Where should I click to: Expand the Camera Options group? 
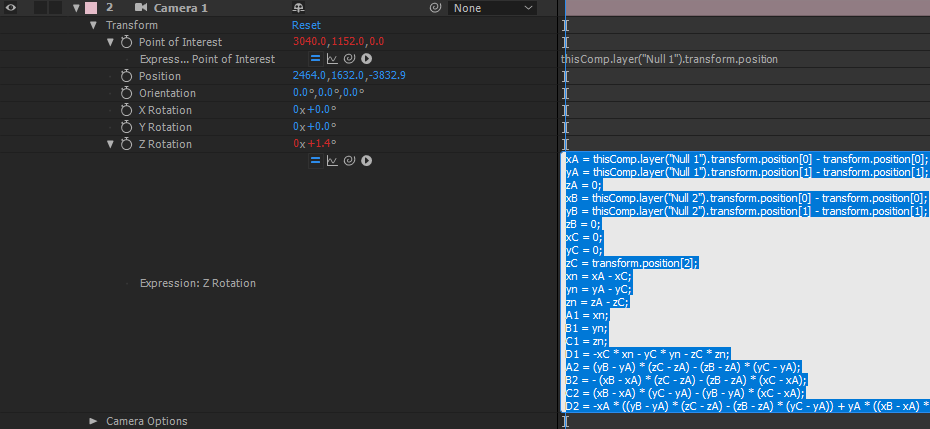94,421
